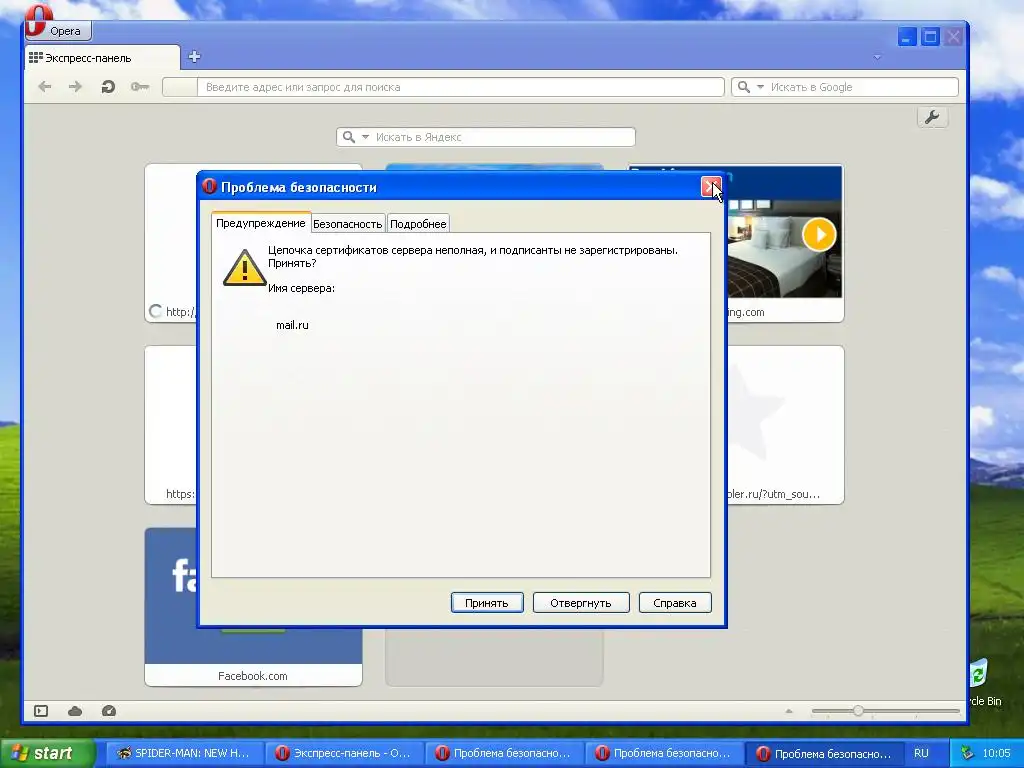Click the rightmost Проблема безопасно... taskbar button
This screenshot has height=768, width=1024.
pos(824,753)
